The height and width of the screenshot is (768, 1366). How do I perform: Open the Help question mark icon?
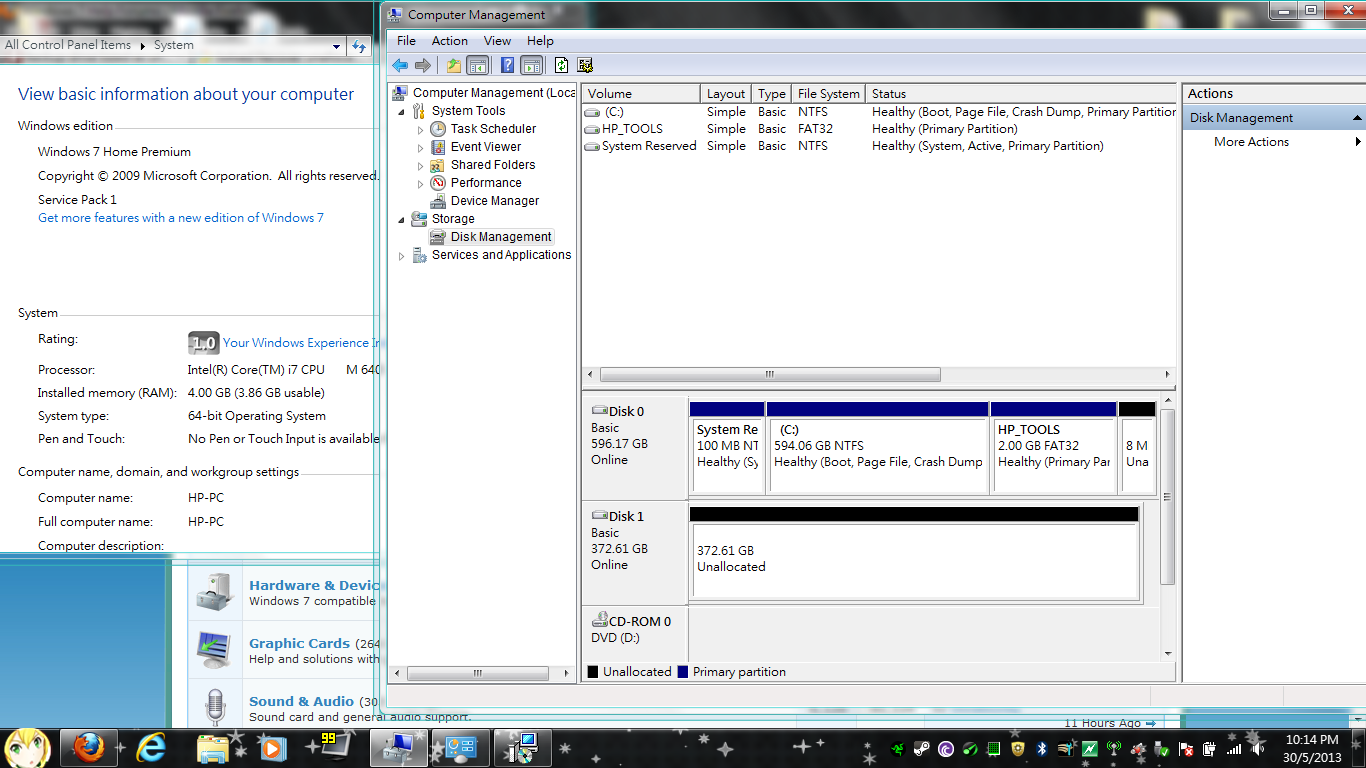click(508, 65)
